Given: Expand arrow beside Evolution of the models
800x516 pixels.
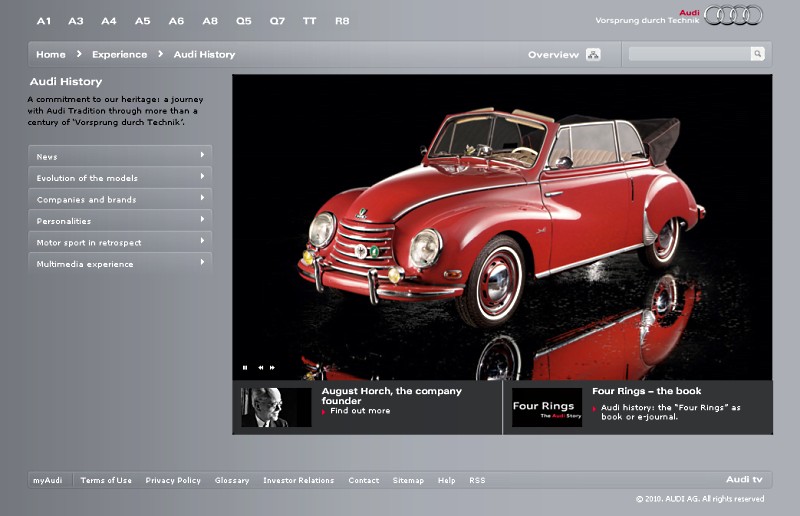Looking at the screenshot, I should (203, 176).
